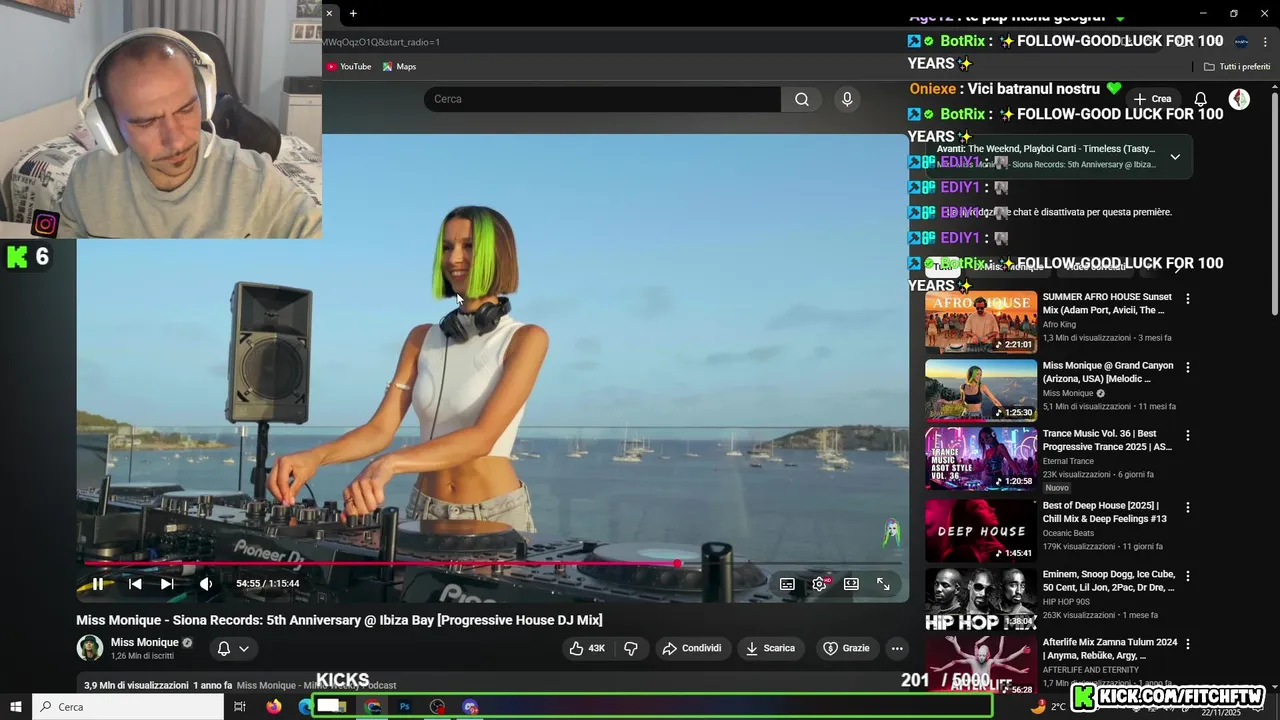
Task: Skip to the next video
Action: coord(167,584)
